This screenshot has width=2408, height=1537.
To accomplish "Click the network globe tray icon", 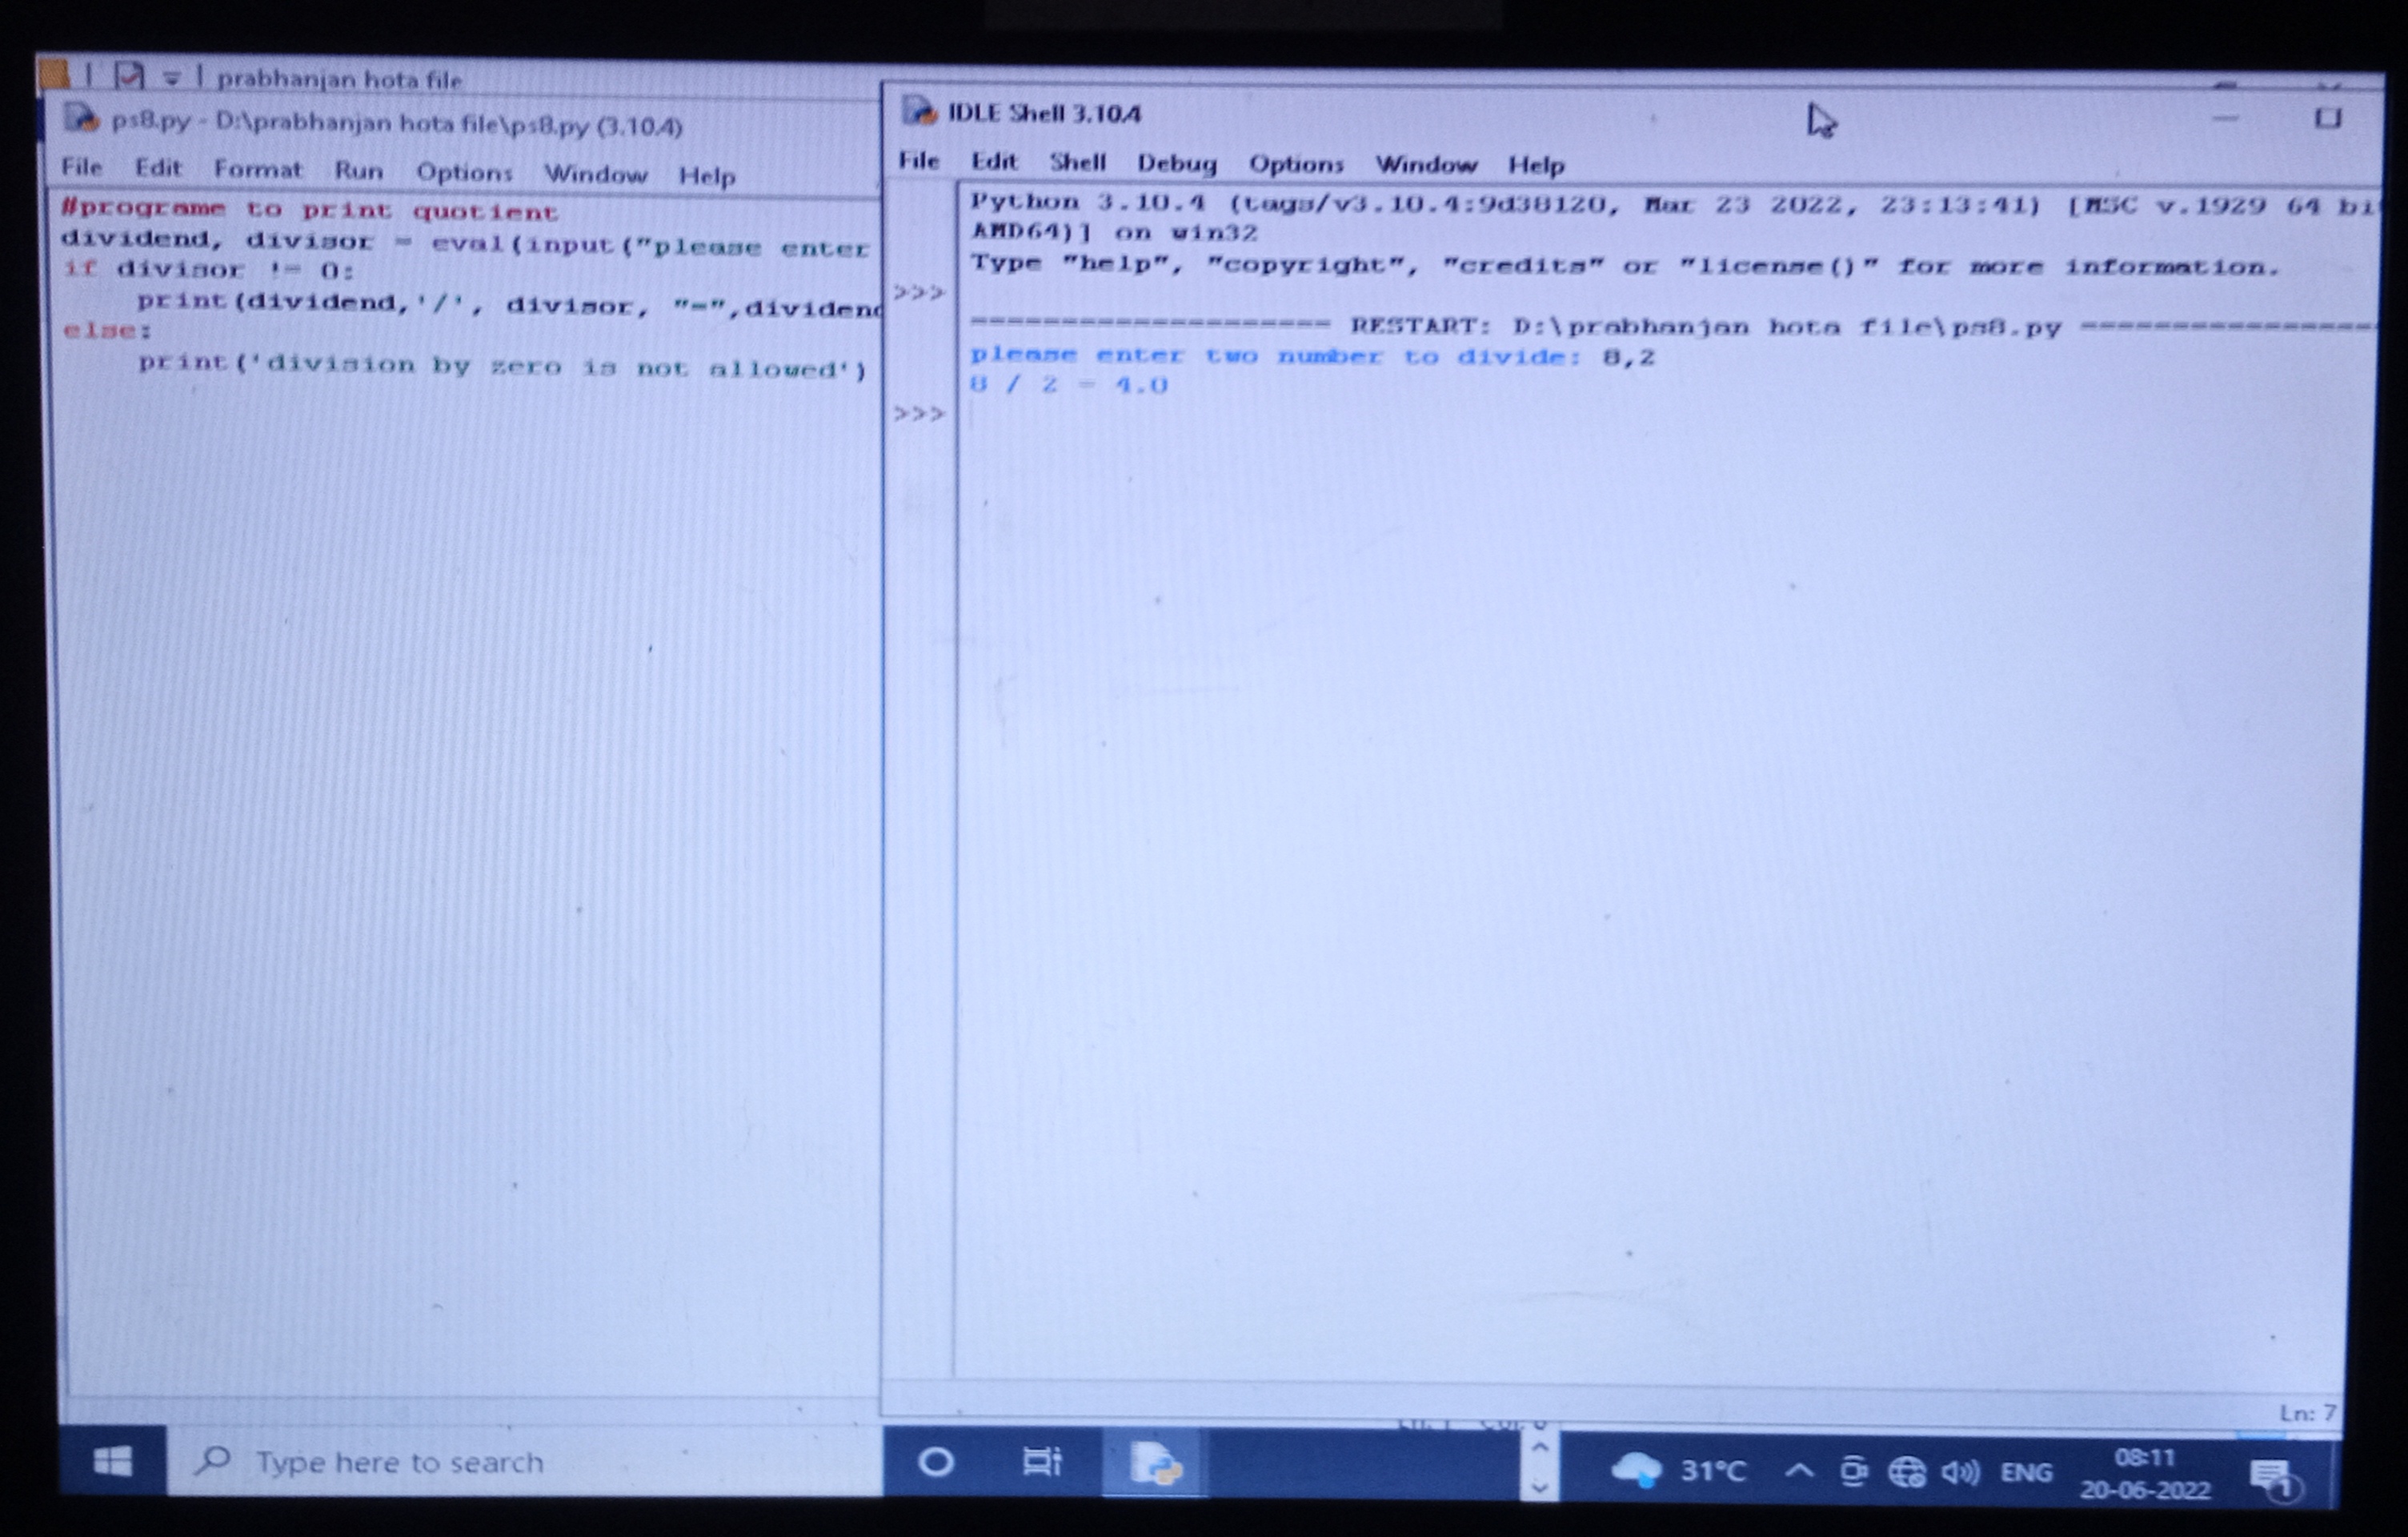I will pyautogui.click(x=1906, y=1472).
